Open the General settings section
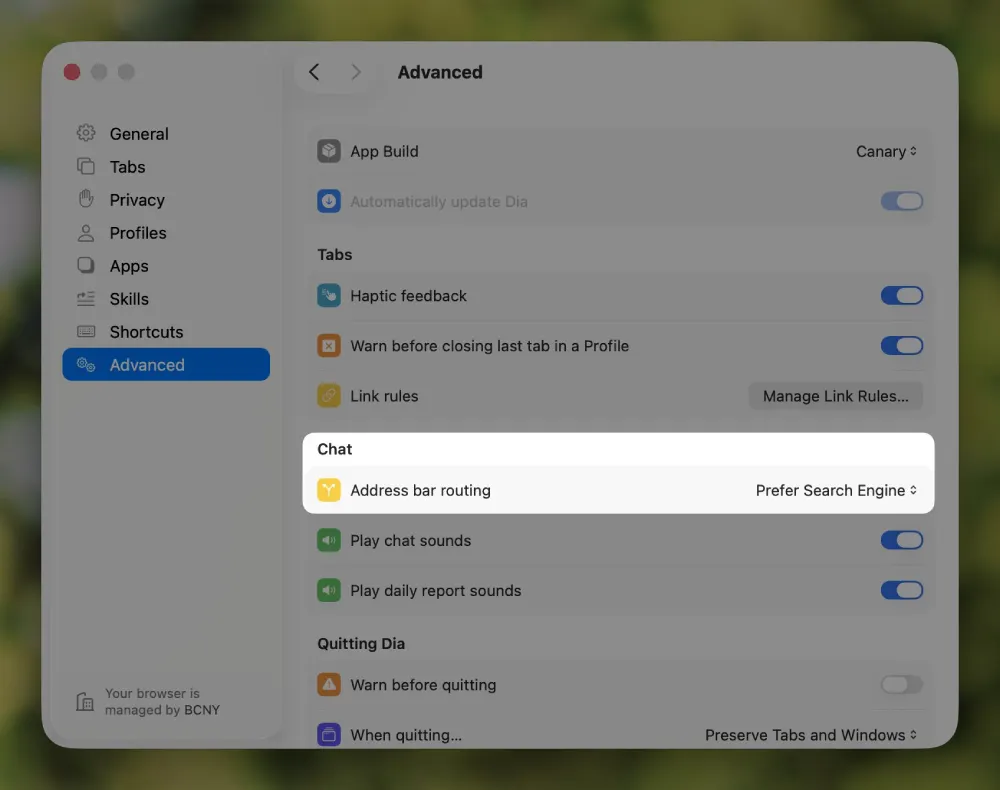1000x790 pixels. (x=166, y=134)
